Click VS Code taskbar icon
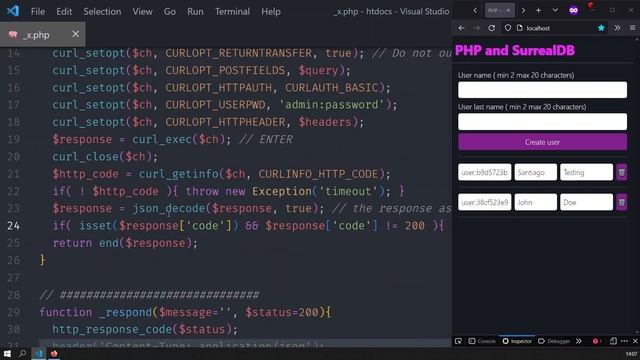Screen dimensions: 640x360 pyautogui.click(x=38, y=353)
